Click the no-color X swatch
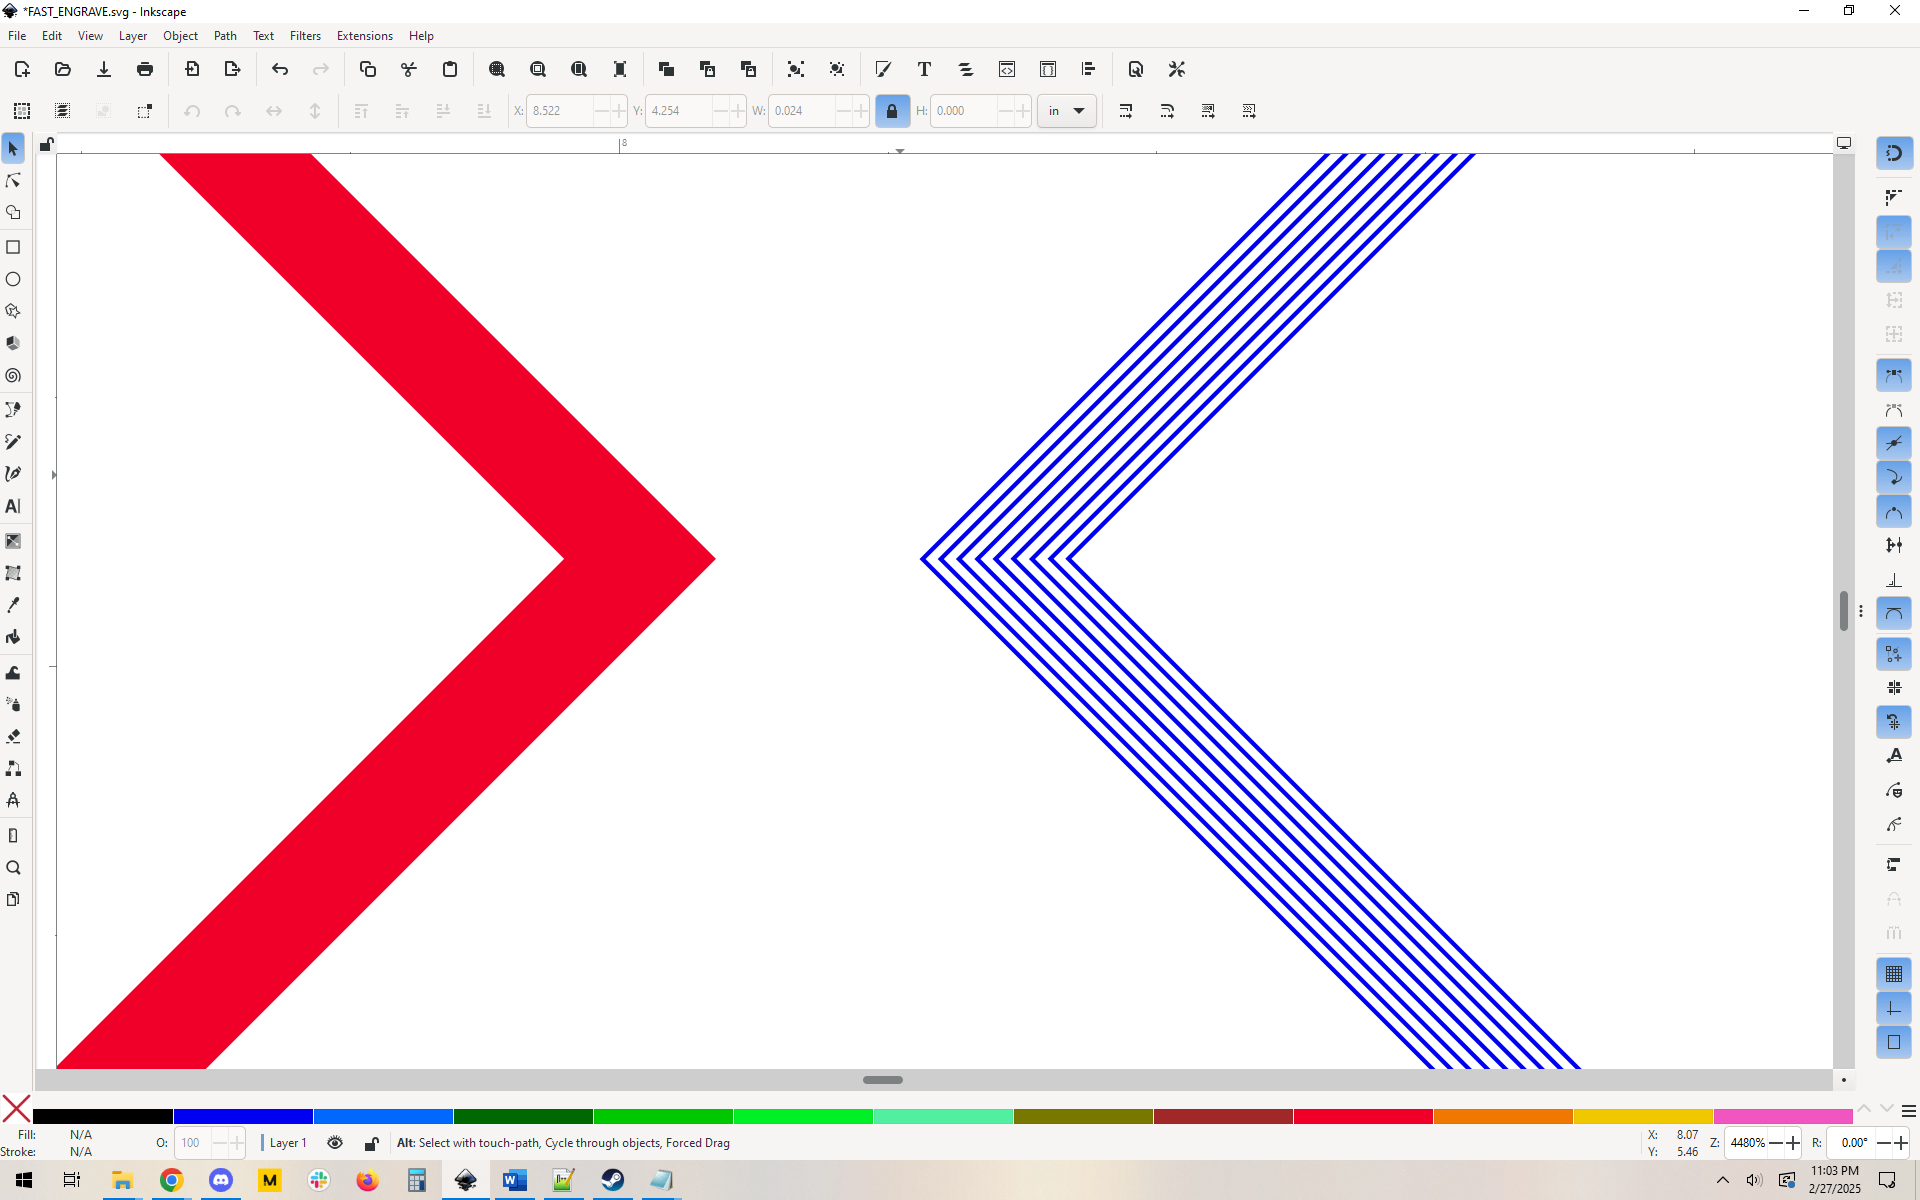 [16, 1108]
